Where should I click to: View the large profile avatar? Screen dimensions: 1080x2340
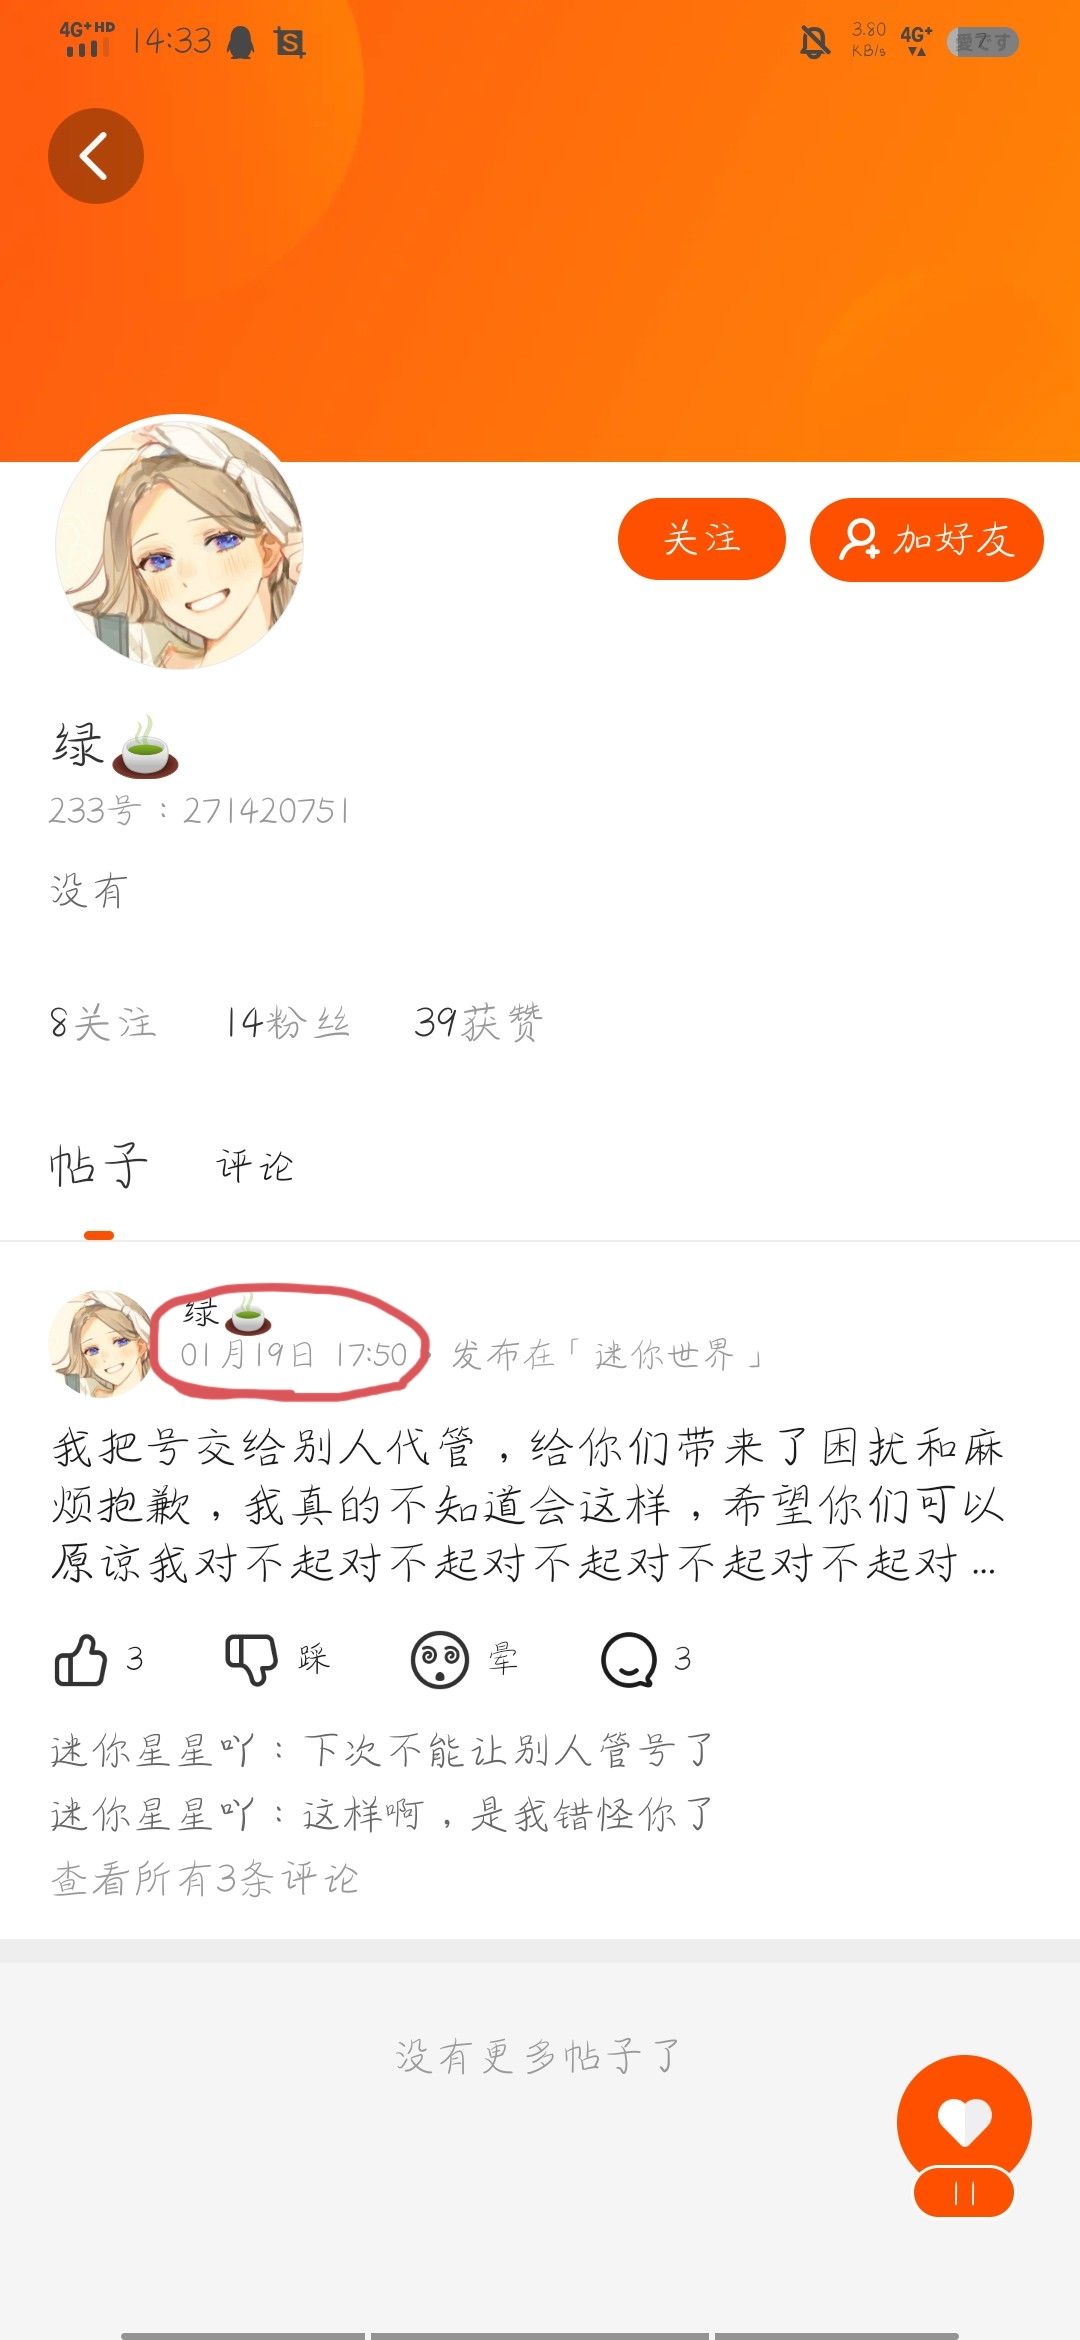coord(180,542)
